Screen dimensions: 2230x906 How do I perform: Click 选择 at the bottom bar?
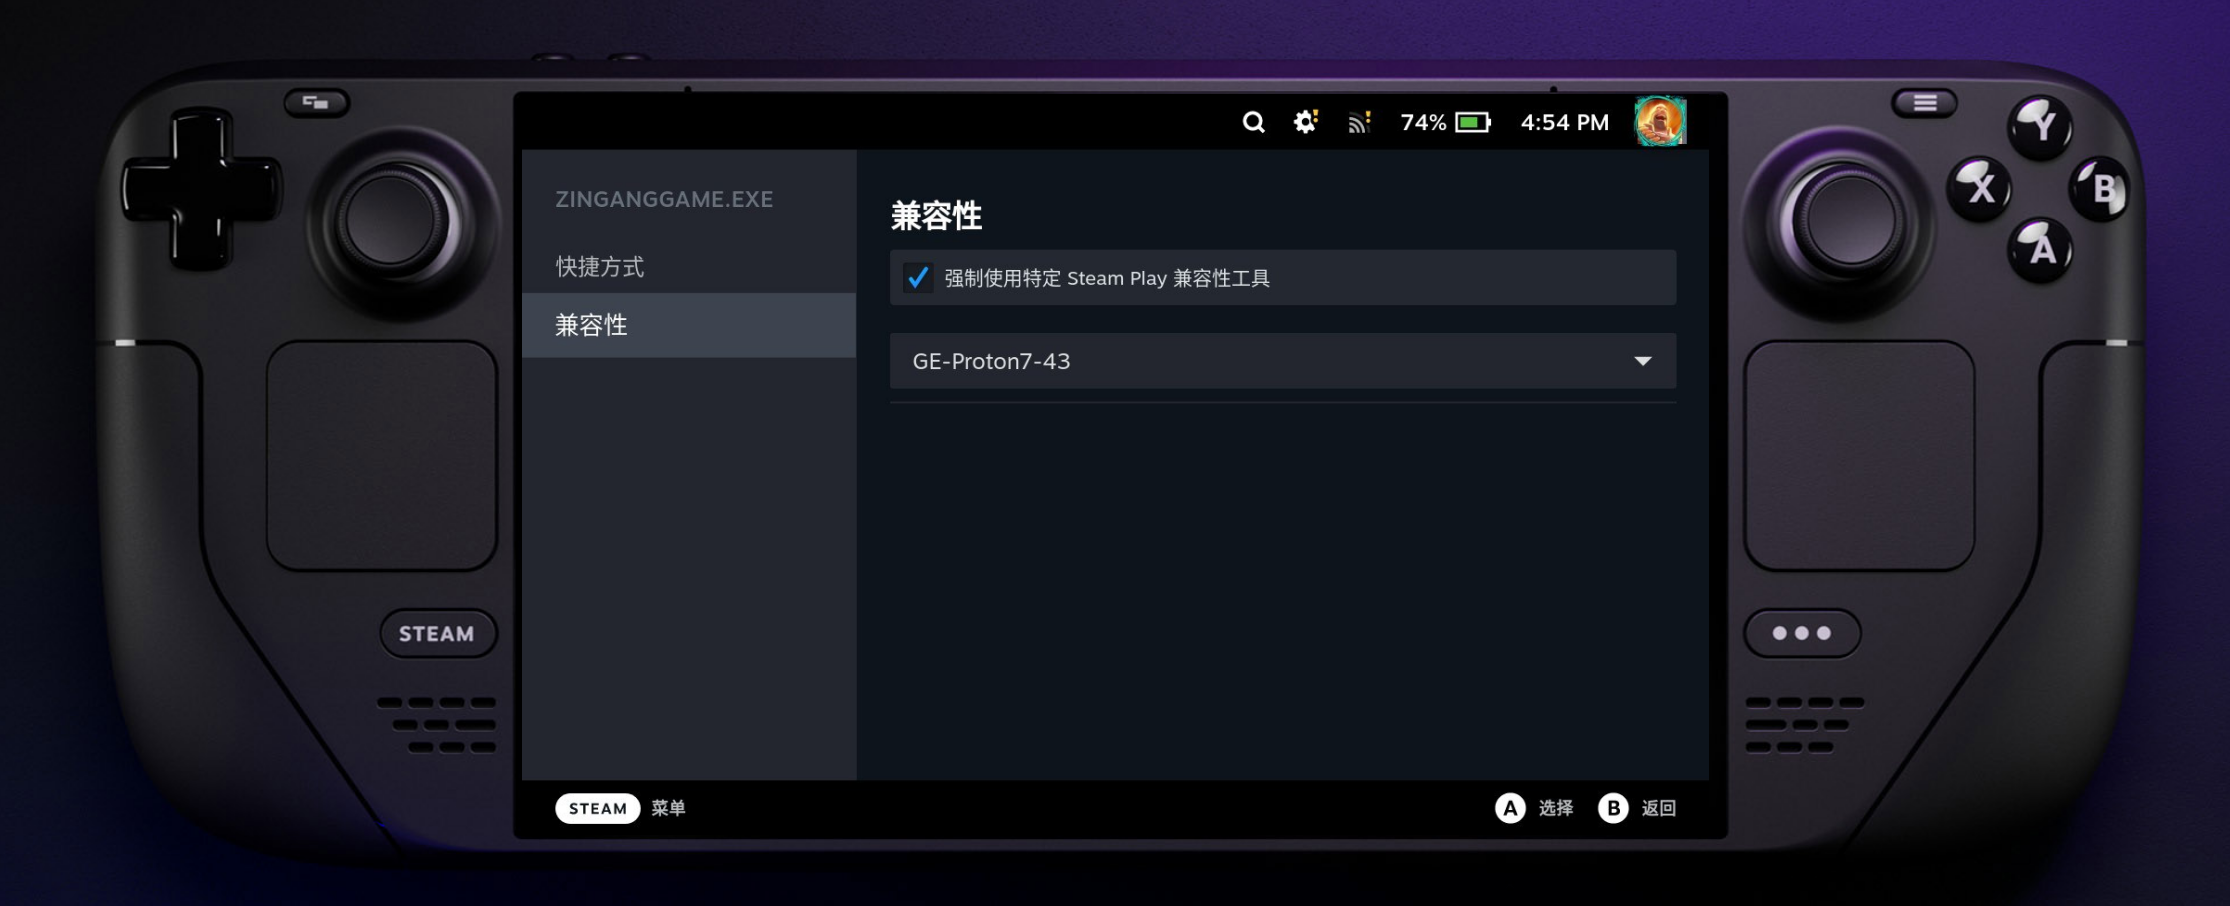pyautogui.click(x=1554, y=808)
